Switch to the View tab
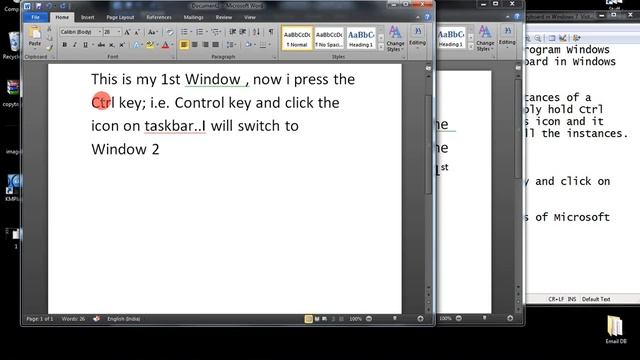The width and height of the screenshot is (640, 360). tap(250, 17)
